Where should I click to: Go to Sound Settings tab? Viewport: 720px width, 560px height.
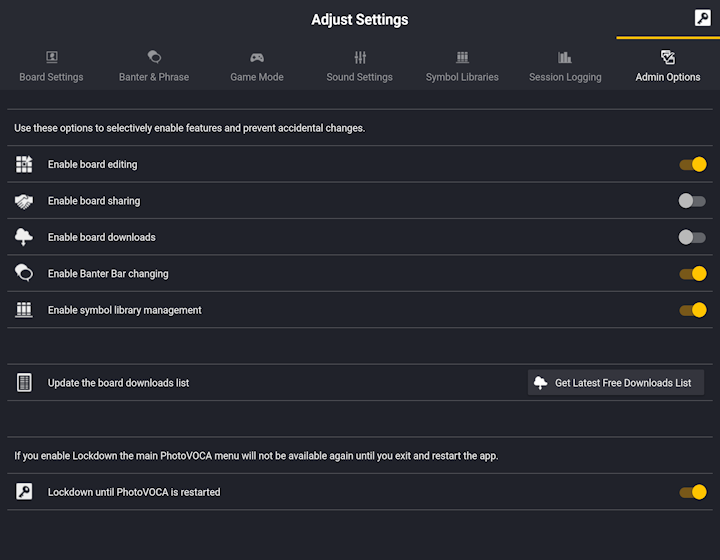(x=360, y=67)
